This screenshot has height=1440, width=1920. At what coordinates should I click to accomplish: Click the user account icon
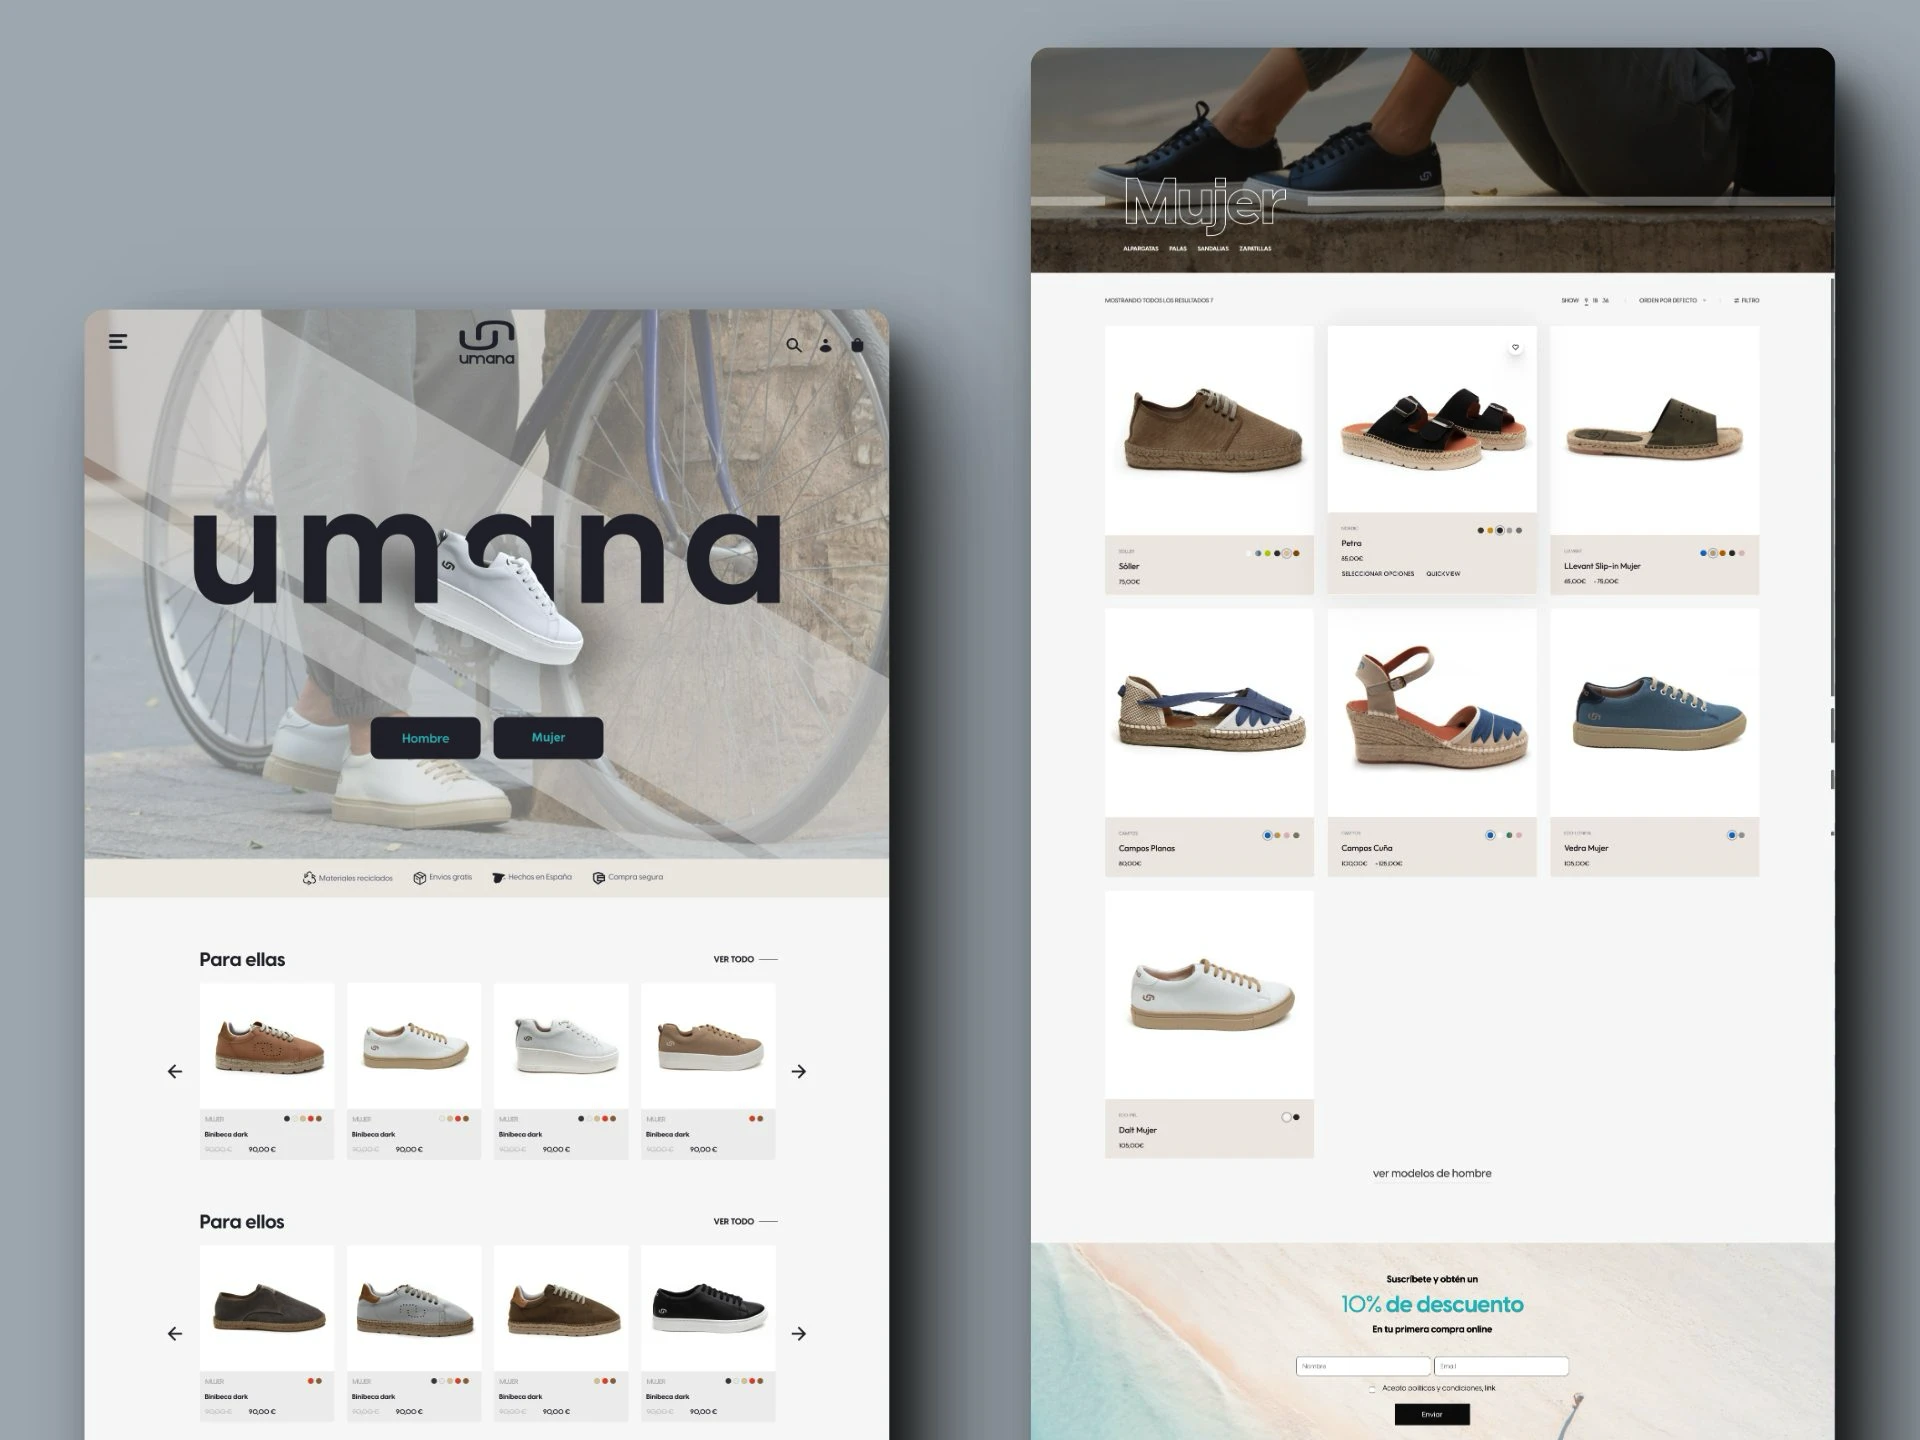tap(826, 345)
